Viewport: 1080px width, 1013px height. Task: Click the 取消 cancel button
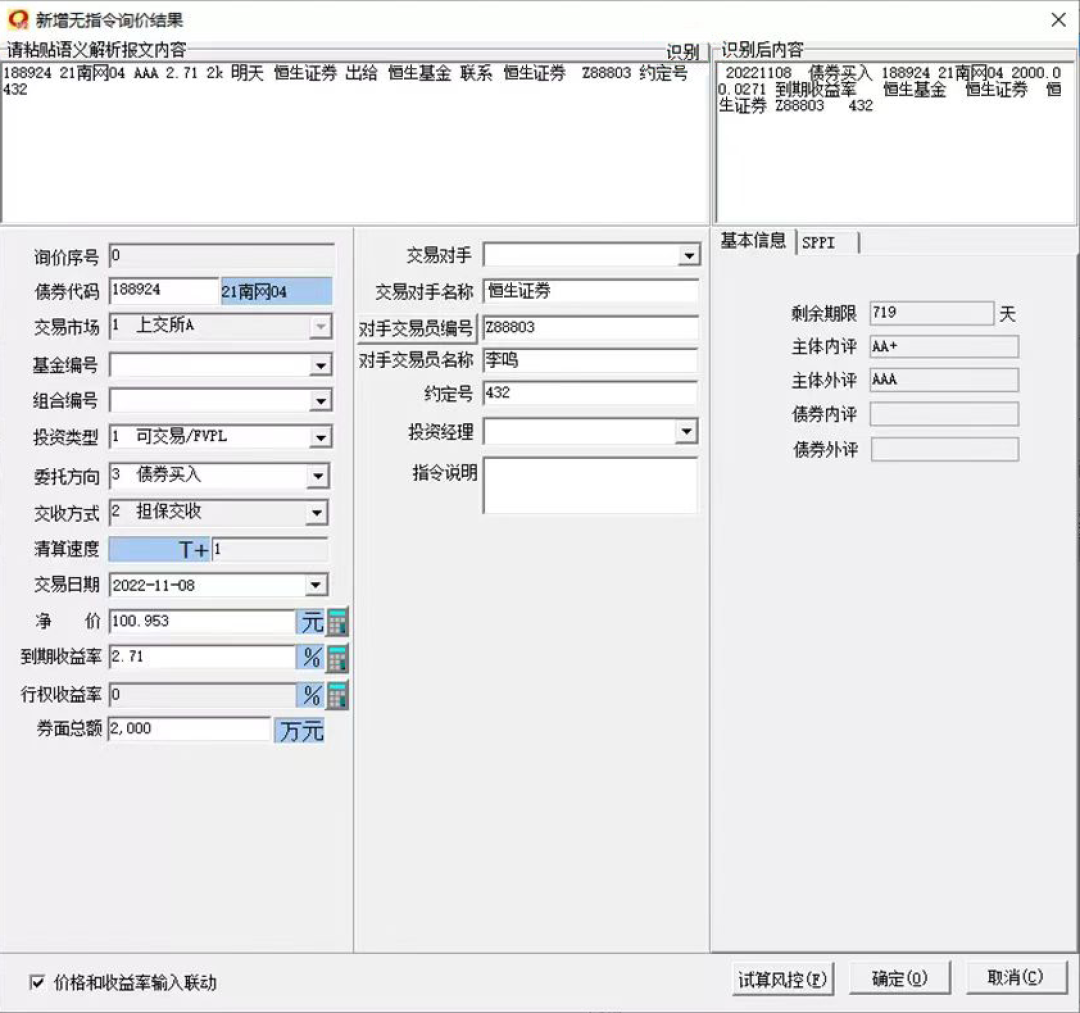click(x=1016, y=978)
